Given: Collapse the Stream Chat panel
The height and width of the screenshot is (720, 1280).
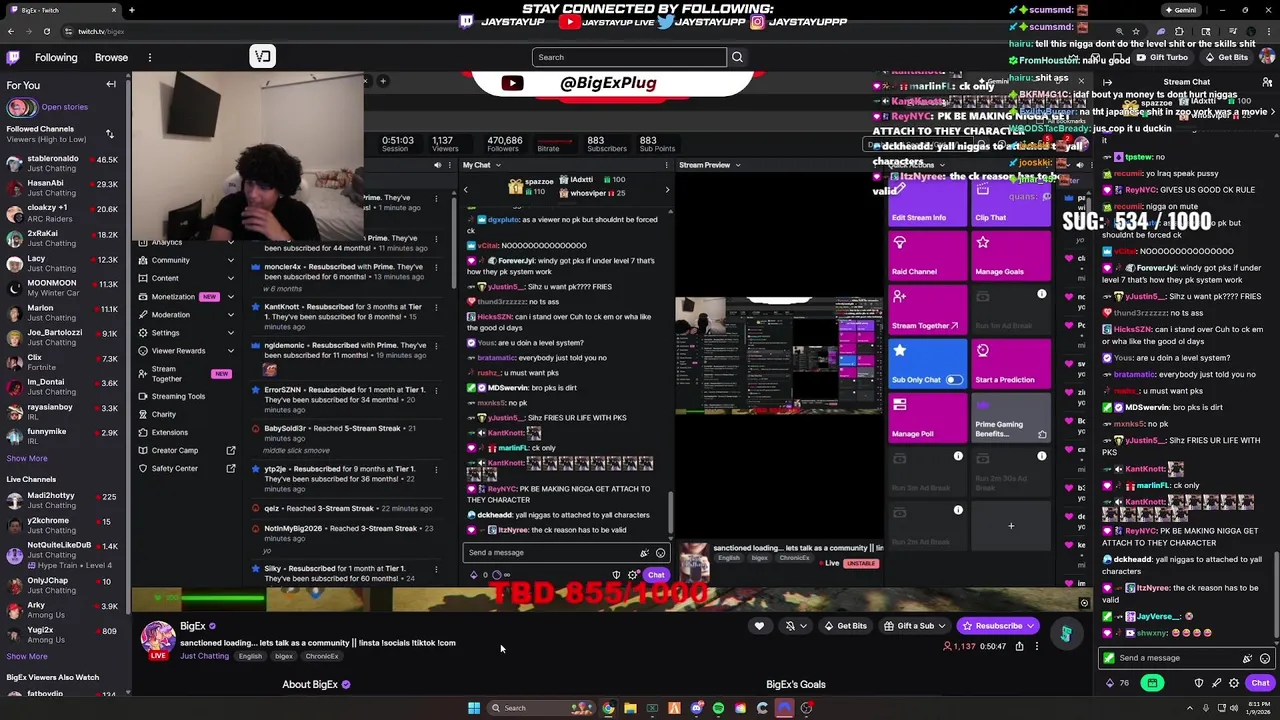Looking at the screenshot, I should coord(1107,82).
